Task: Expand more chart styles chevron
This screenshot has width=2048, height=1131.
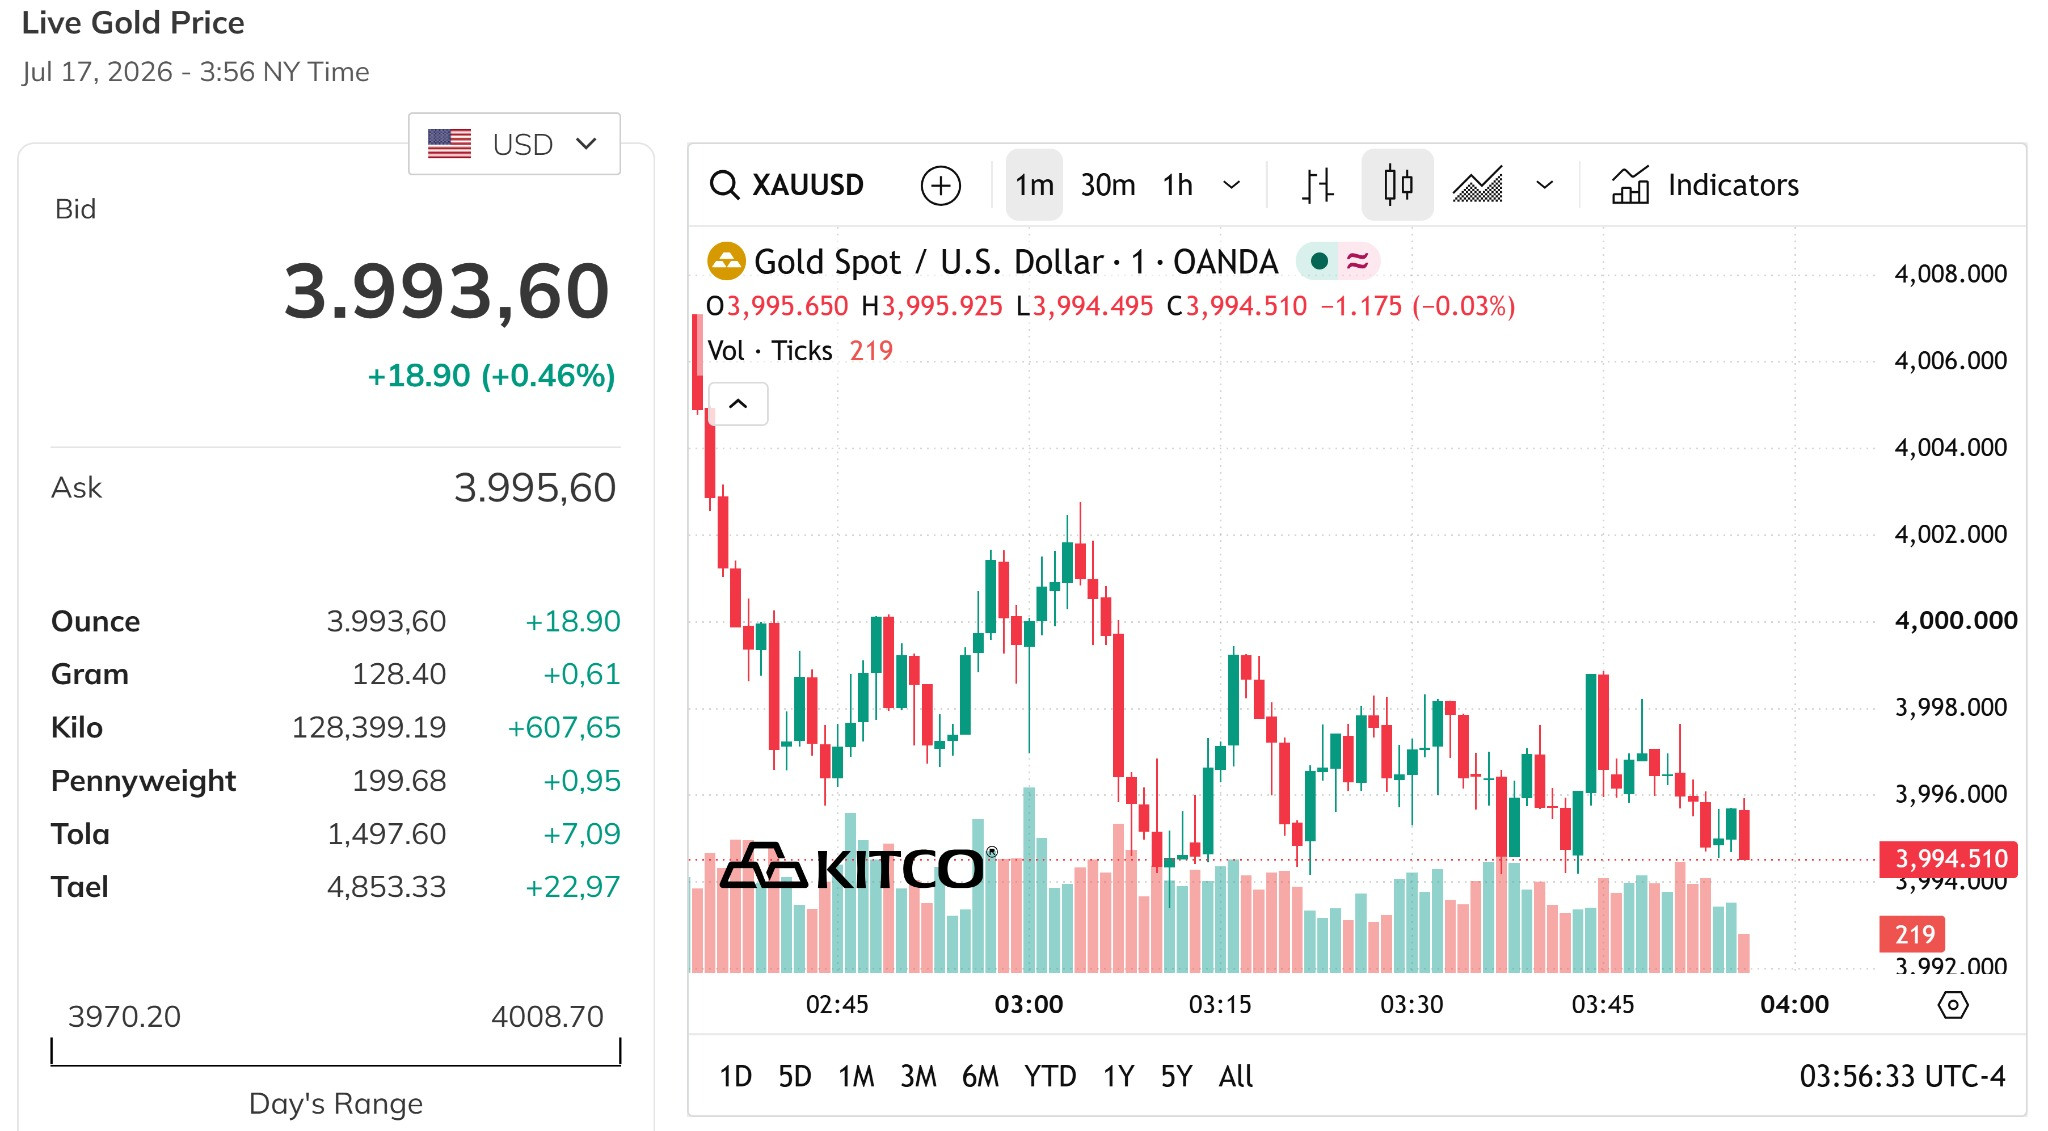Action: 1544,185
